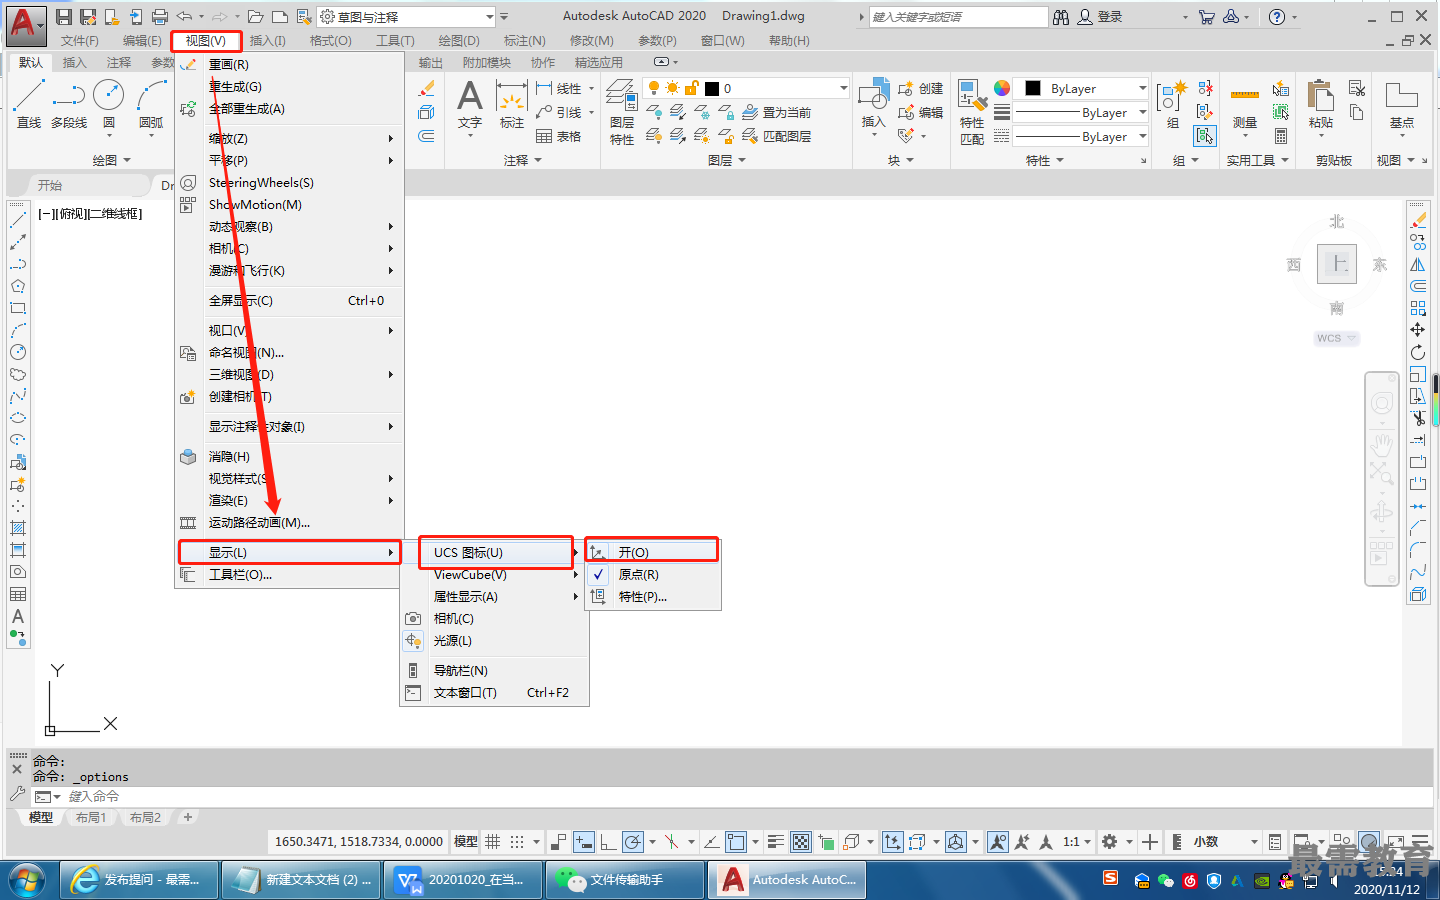Image resolution: width=1440 pixels, height=900 pixels.
Task: Open the units dropdown showing 小数
Action: click(x=1225, y=842)
